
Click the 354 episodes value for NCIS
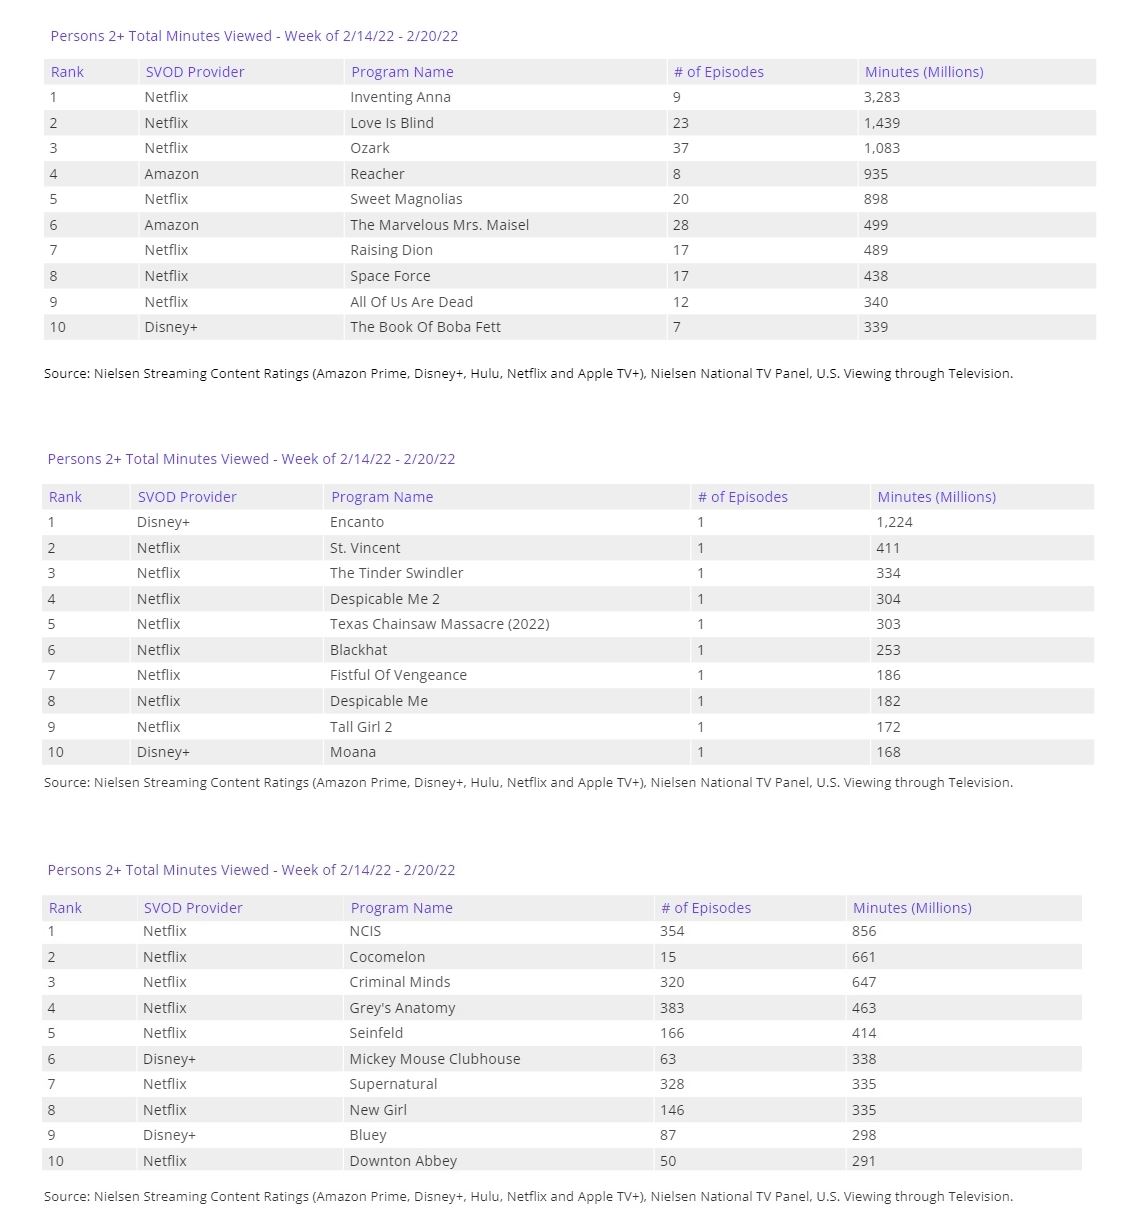pos(672,931)
